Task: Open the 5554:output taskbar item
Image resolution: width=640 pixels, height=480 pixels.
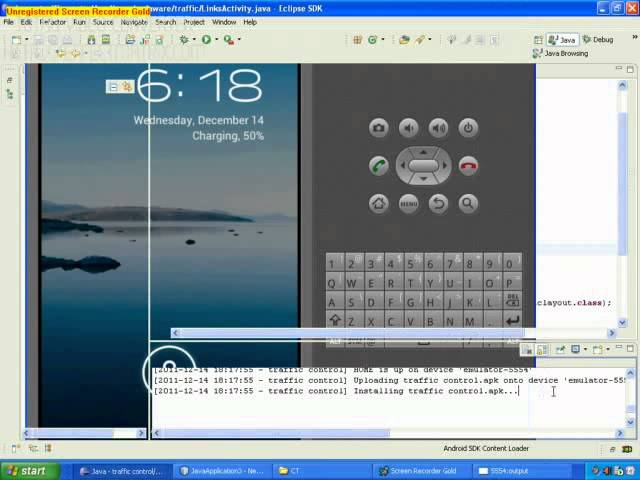Action: [x=520, y=471]
